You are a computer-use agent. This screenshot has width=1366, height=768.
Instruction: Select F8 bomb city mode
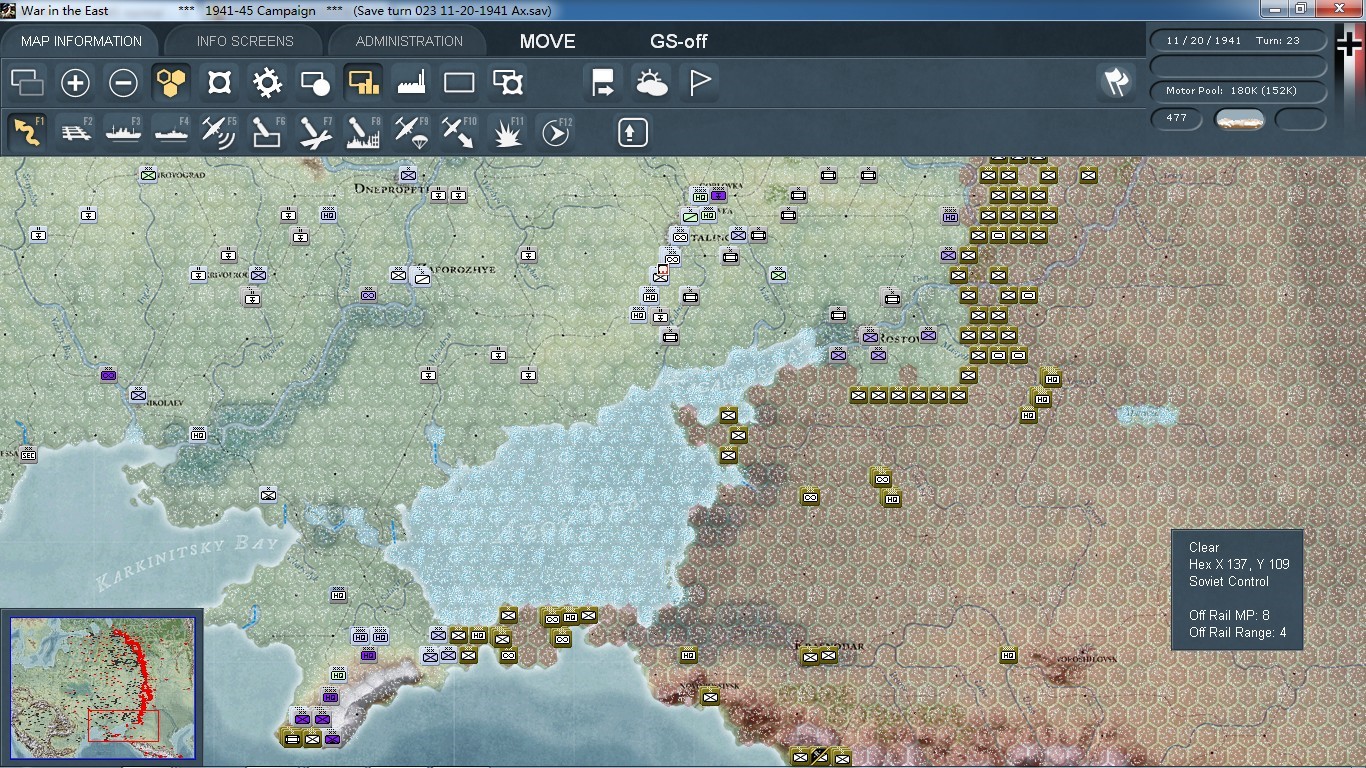coord(363,132)
